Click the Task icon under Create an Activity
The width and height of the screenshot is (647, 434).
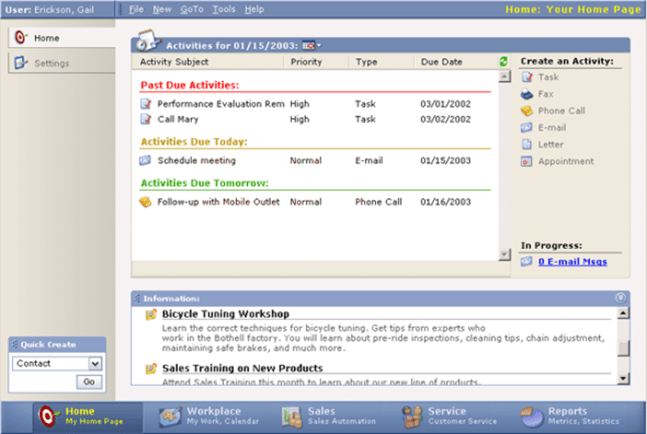click(x=527, y=77)
